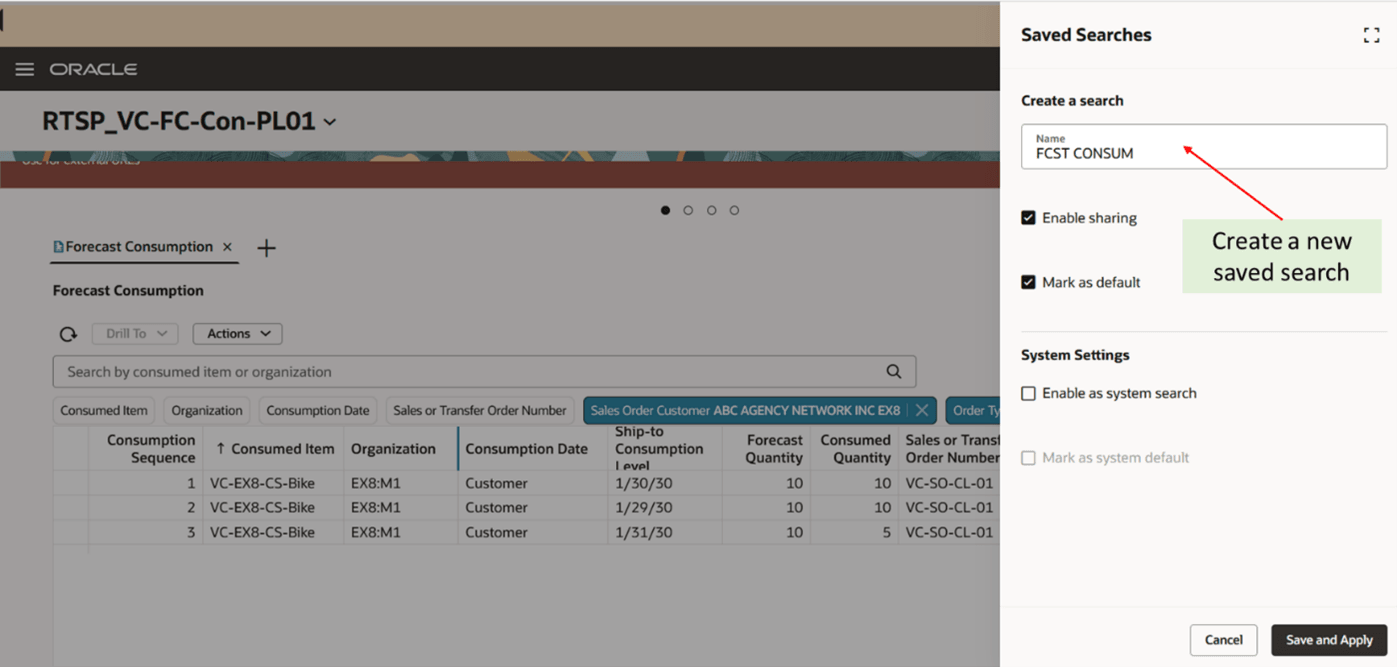Click the System Settings heading
This screenshot has height=667, width=1397.
tap(1075, 355)
